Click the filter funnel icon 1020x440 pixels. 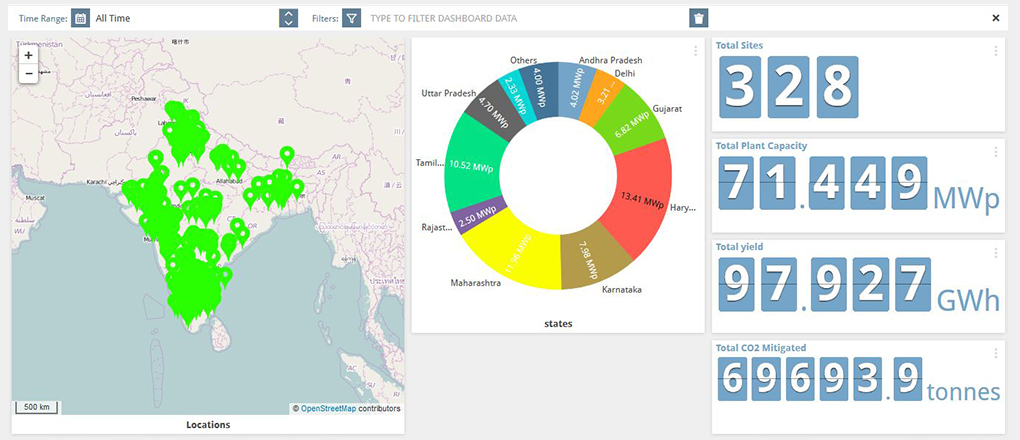click(x=351, y=18)
